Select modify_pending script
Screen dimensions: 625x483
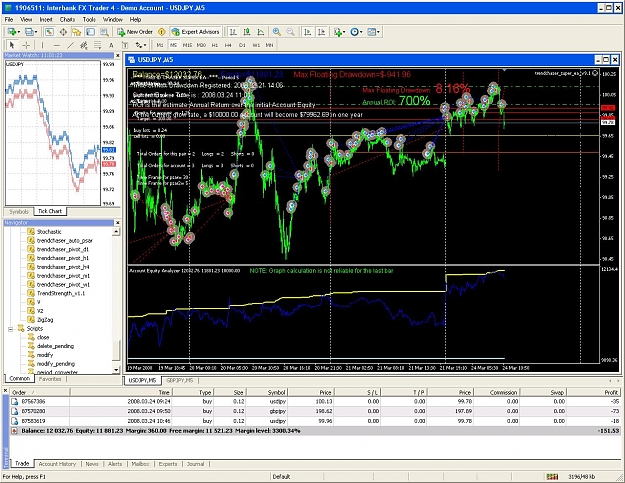pos(56,363)
